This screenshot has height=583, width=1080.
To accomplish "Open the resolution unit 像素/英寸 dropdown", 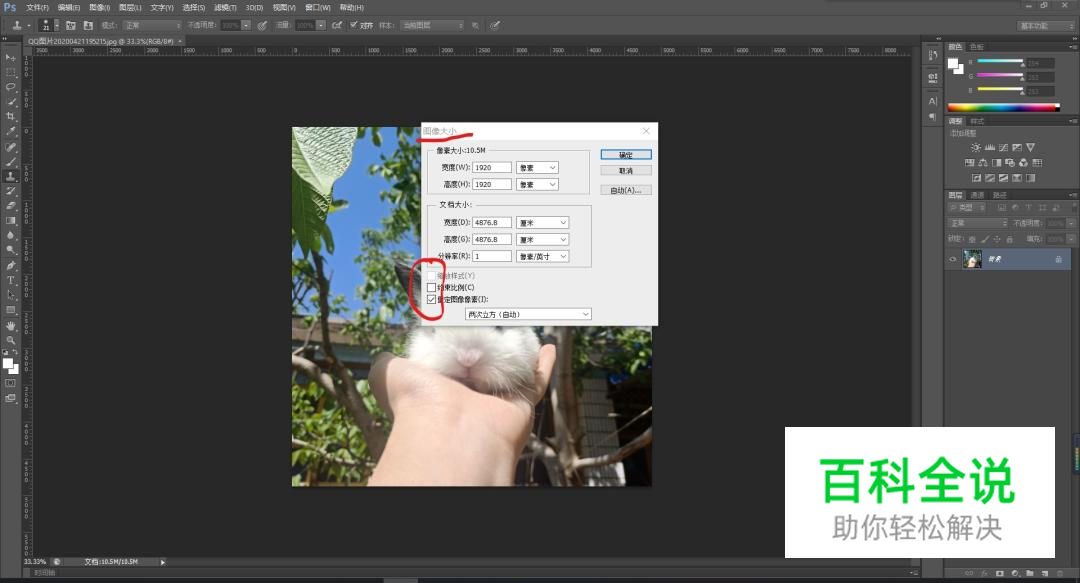I will 542,256.
